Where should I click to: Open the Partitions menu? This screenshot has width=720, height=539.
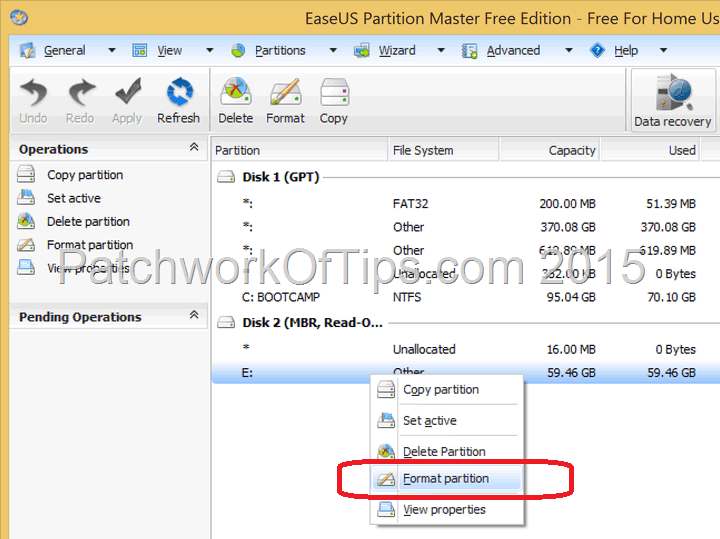click(280, 51)
